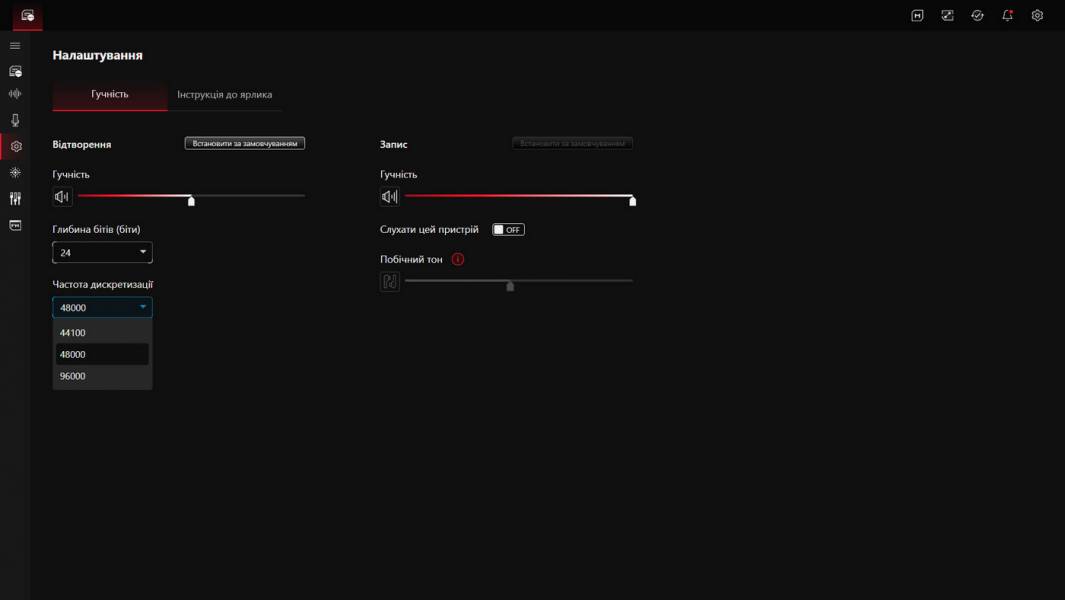
Task: Open notifications with the bell icon
Action: click(1007, 16)
